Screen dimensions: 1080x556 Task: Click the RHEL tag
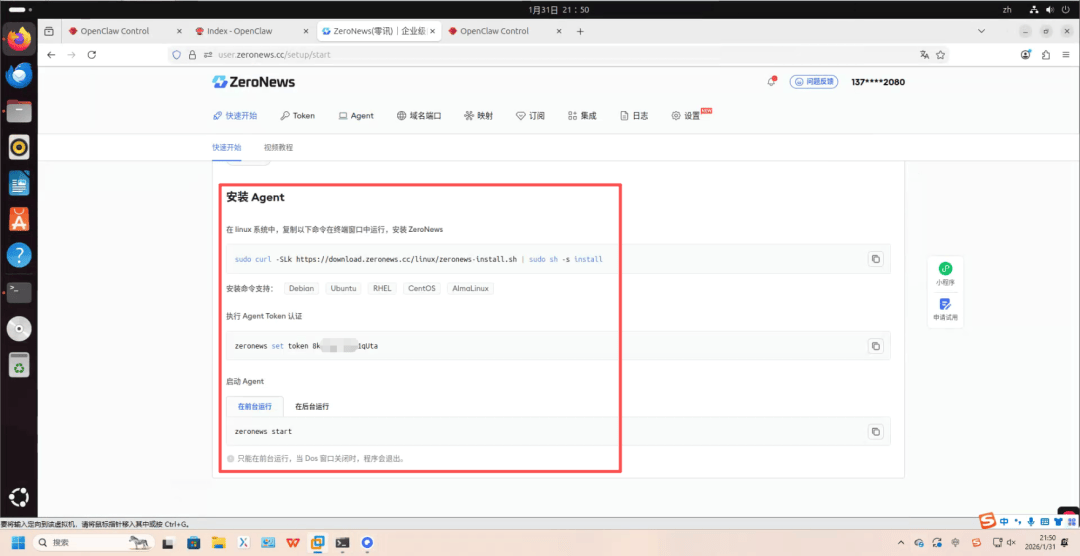pyautogui.click(x=382, y=289)
